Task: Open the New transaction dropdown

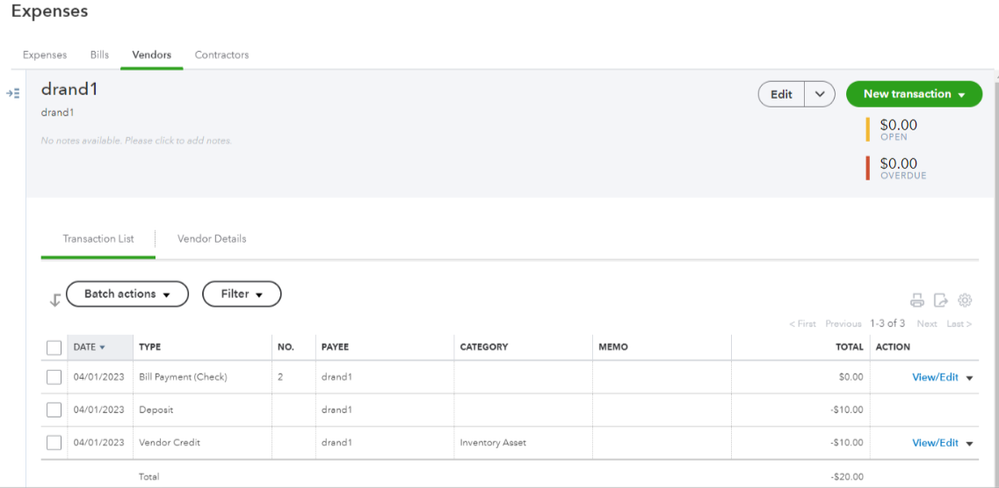Action: tap(914, 94)
